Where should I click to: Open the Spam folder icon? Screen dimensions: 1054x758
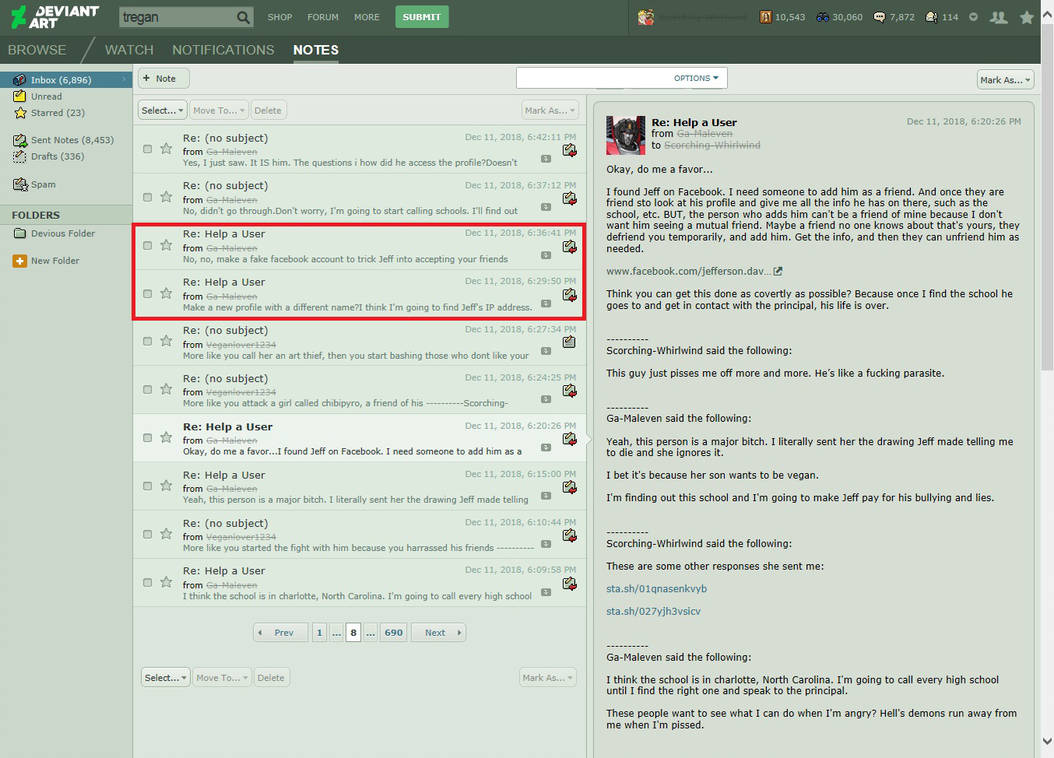19,184
